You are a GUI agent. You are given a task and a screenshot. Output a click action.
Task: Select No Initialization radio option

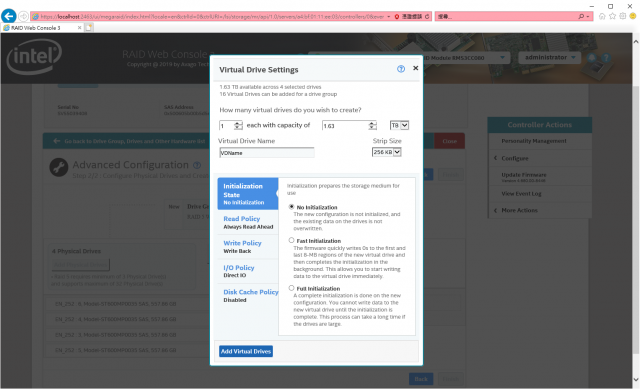(291, 207)
